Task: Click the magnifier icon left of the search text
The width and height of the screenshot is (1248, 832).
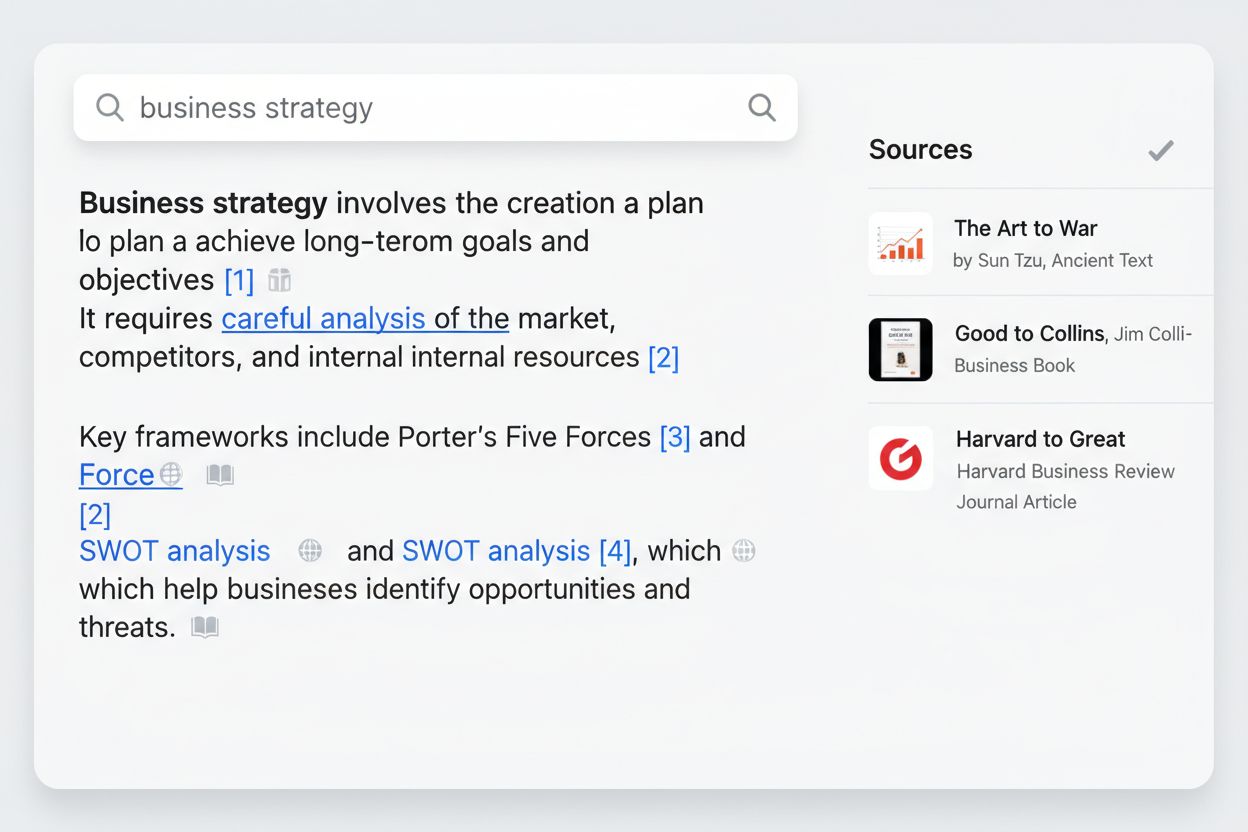Action: pyautogui.click(x=109, y=107)
